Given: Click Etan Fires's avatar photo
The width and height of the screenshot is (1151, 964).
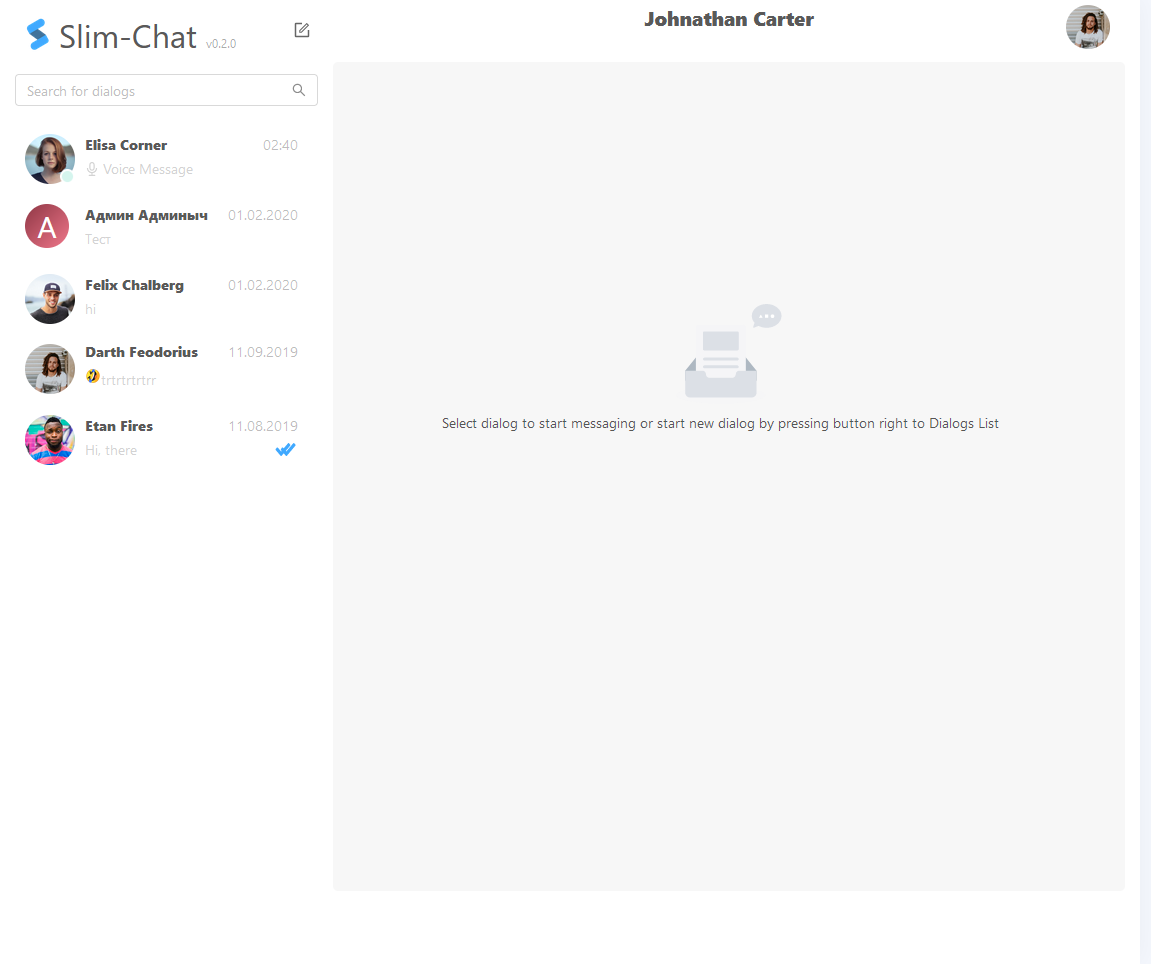Looking at the screenshot, I should pos(50,440).
